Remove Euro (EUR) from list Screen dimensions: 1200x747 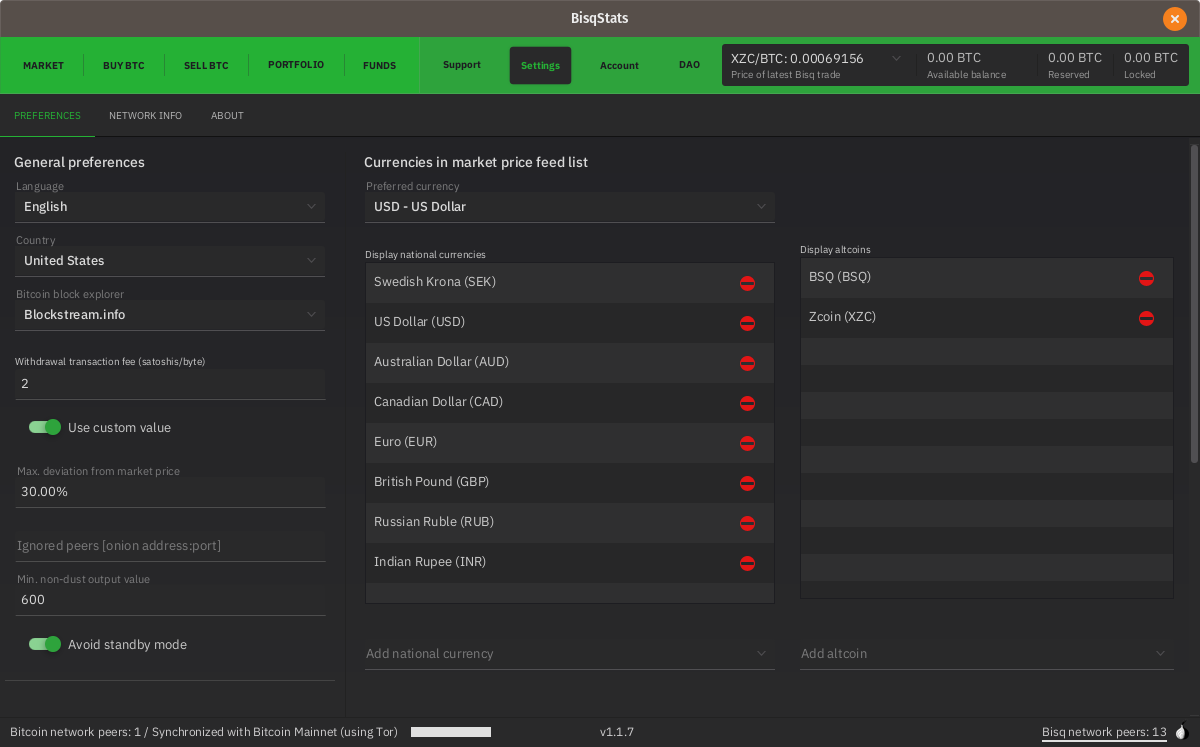point(747,443)
